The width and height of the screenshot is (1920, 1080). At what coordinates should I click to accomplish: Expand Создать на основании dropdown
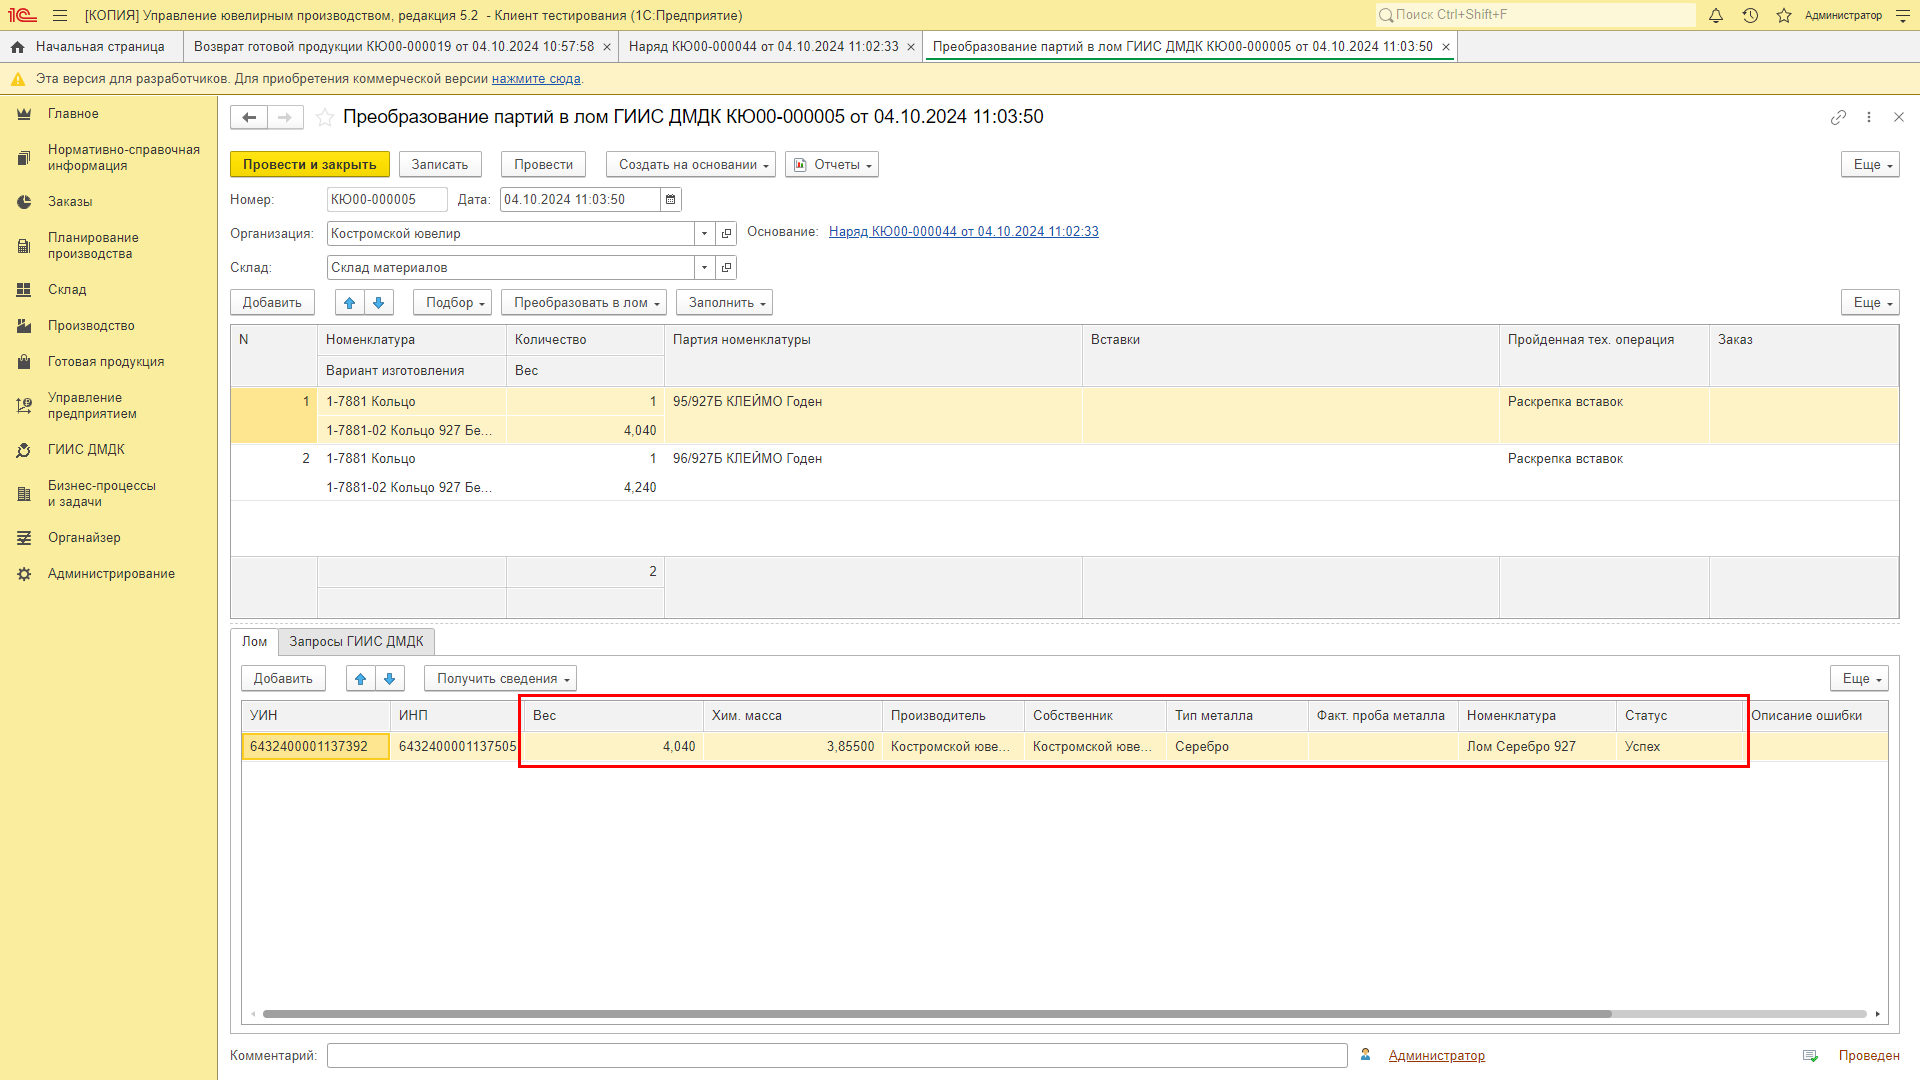click(691, 165)
